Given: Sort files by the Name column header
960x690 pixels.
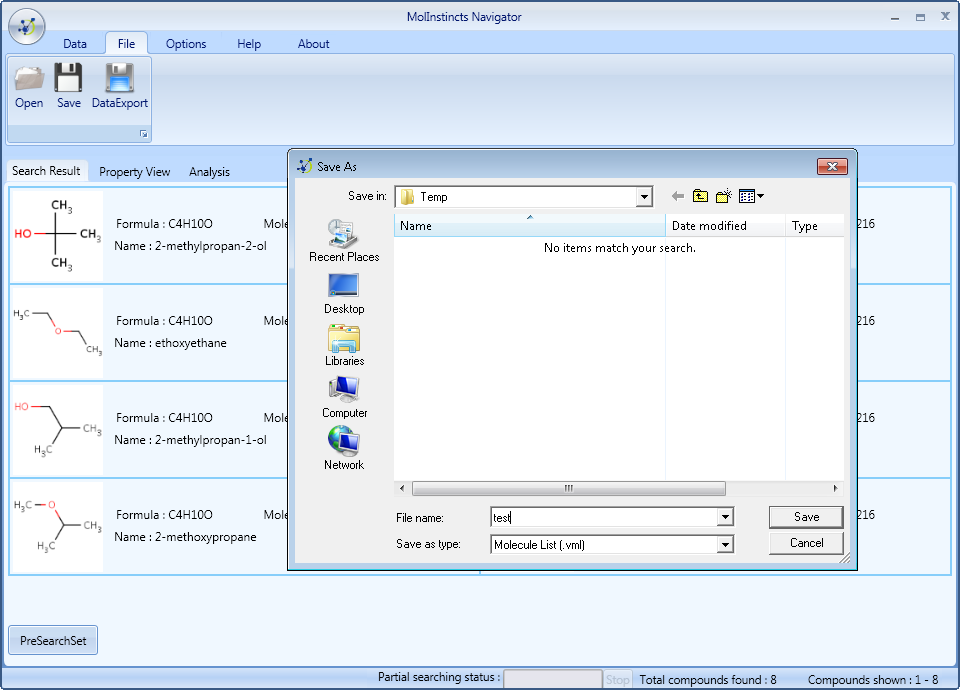Looking at the screenshot, I should tap(530, 225).
